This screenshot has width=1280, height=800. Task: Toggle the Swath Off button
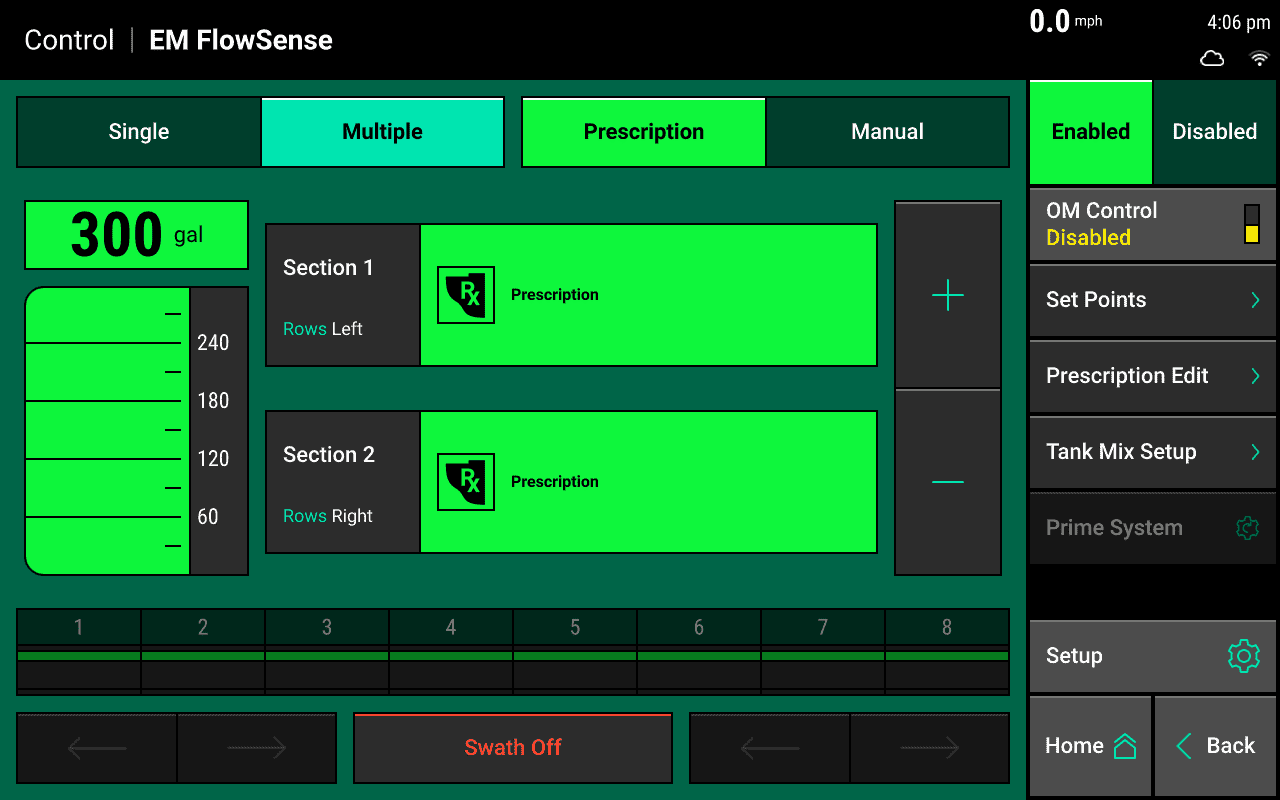coord(513,748)
